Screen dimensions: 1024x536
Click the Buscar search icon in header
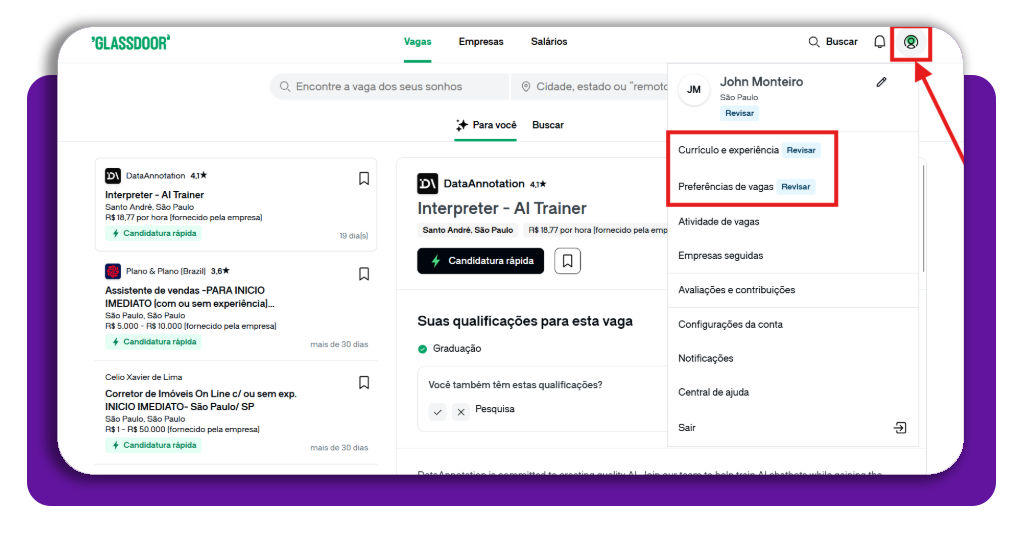(x=814, y=42)
